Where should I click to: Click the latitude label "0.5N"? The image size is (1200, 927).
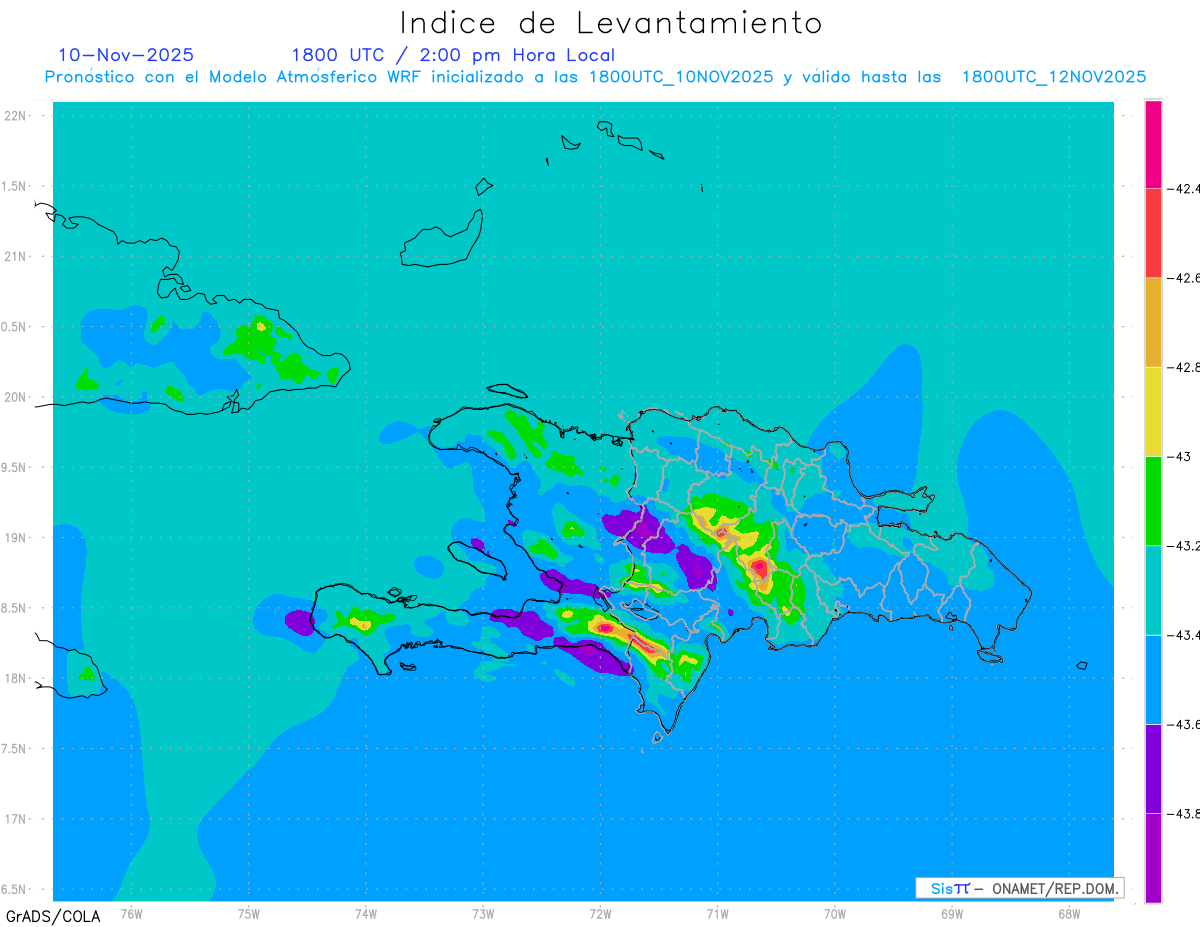[15, 327]
